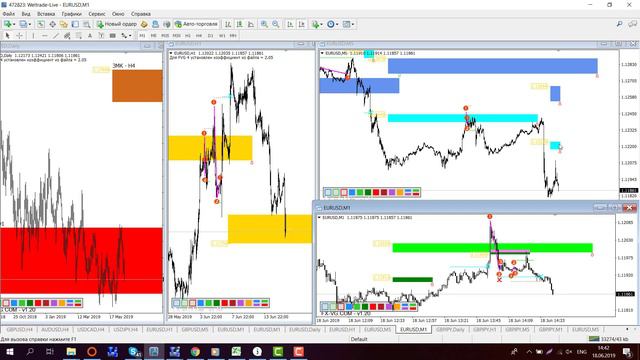Expand one-click trading arrow on EURUSD,M5 chart
640x360 pixels.
click(322, 53)
